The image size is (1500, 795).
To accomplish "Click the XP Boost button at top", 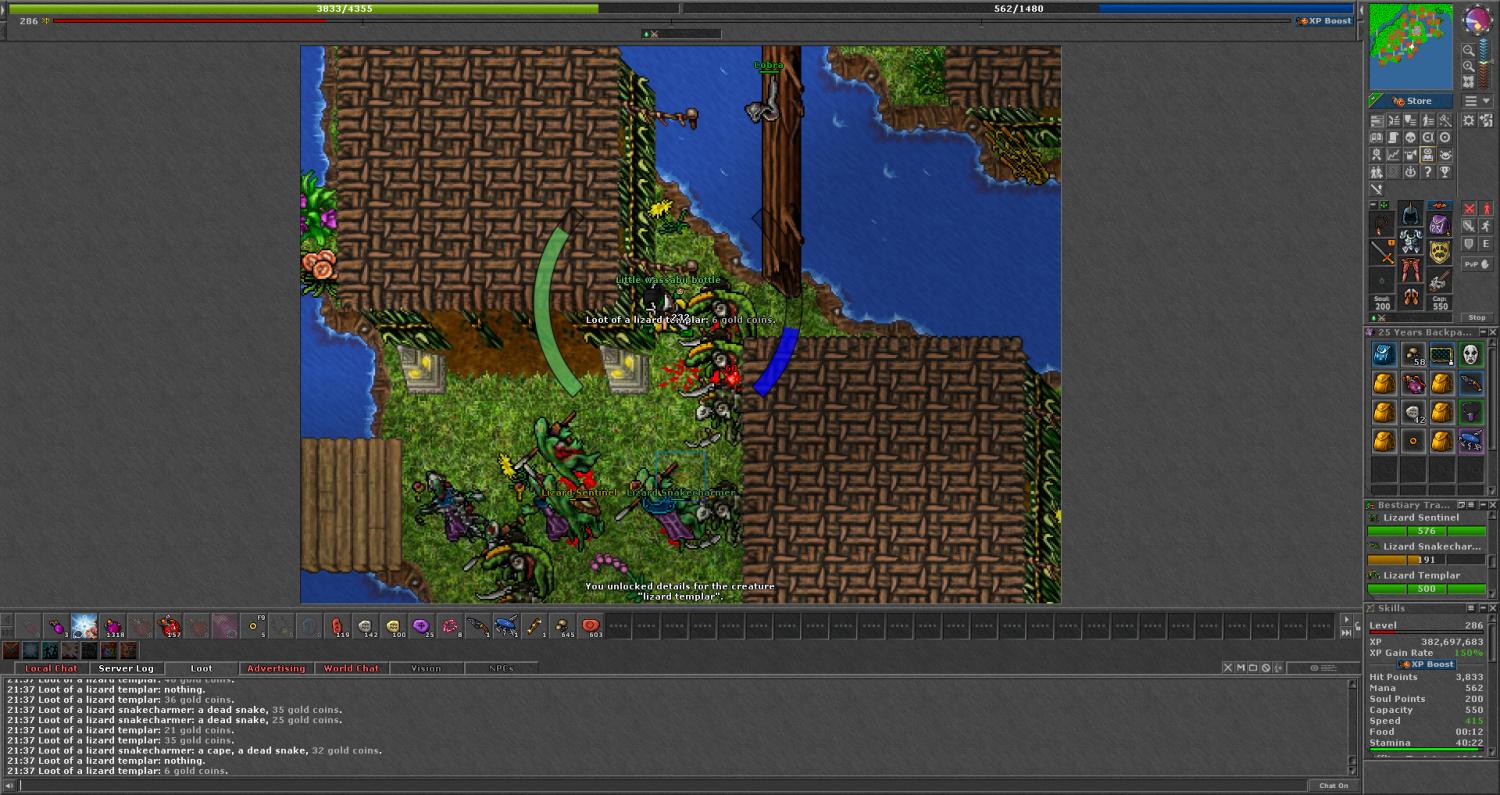I will point(1324,21).
